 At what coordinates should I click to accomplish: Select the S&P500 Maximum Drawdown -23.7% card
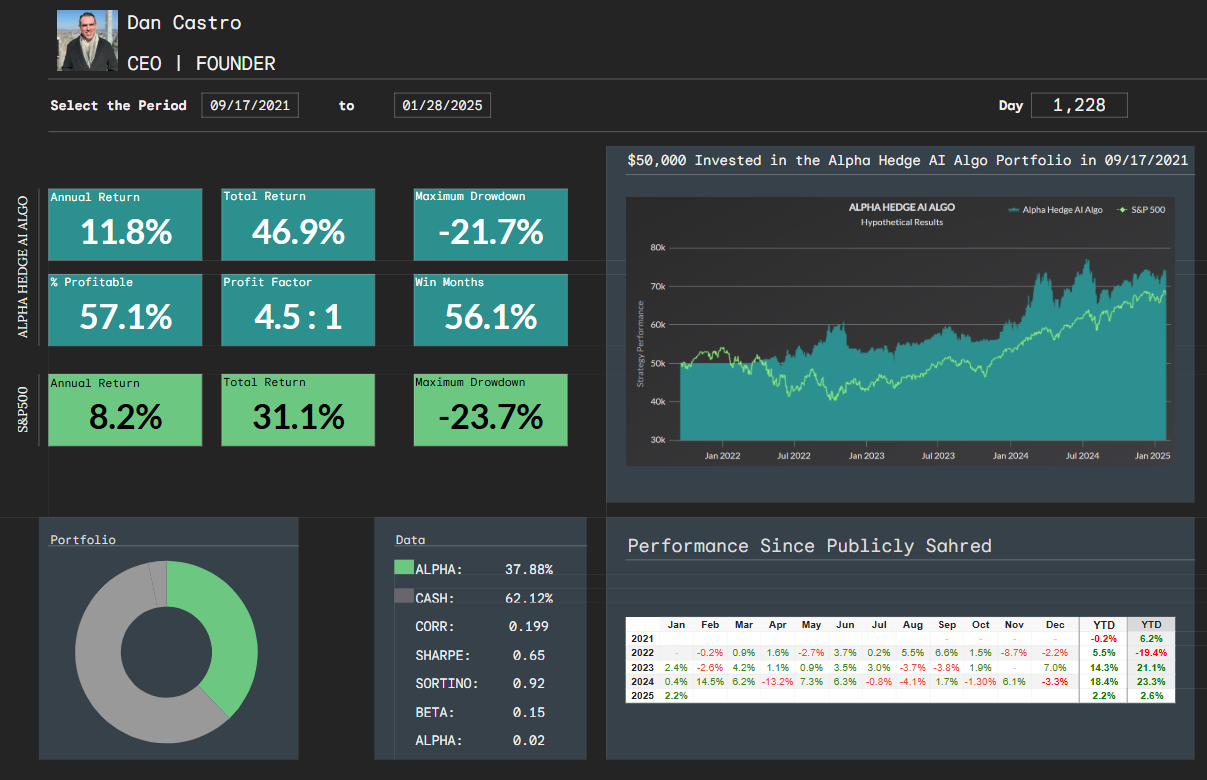(x=490, y=410)
